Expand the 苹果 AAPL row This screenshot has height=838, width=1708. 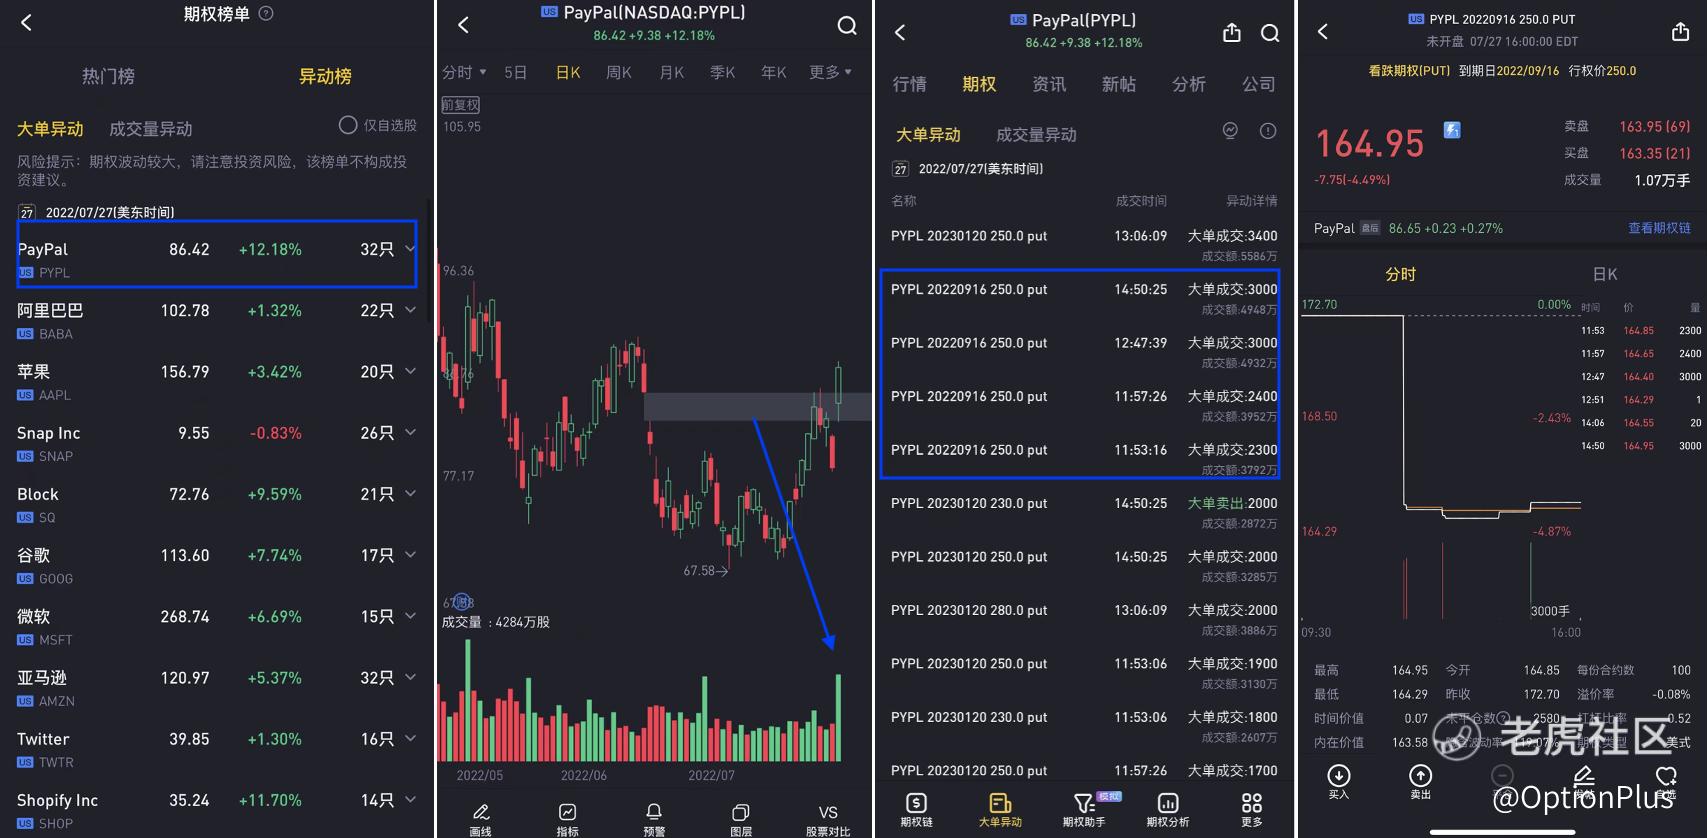point(410,371)
